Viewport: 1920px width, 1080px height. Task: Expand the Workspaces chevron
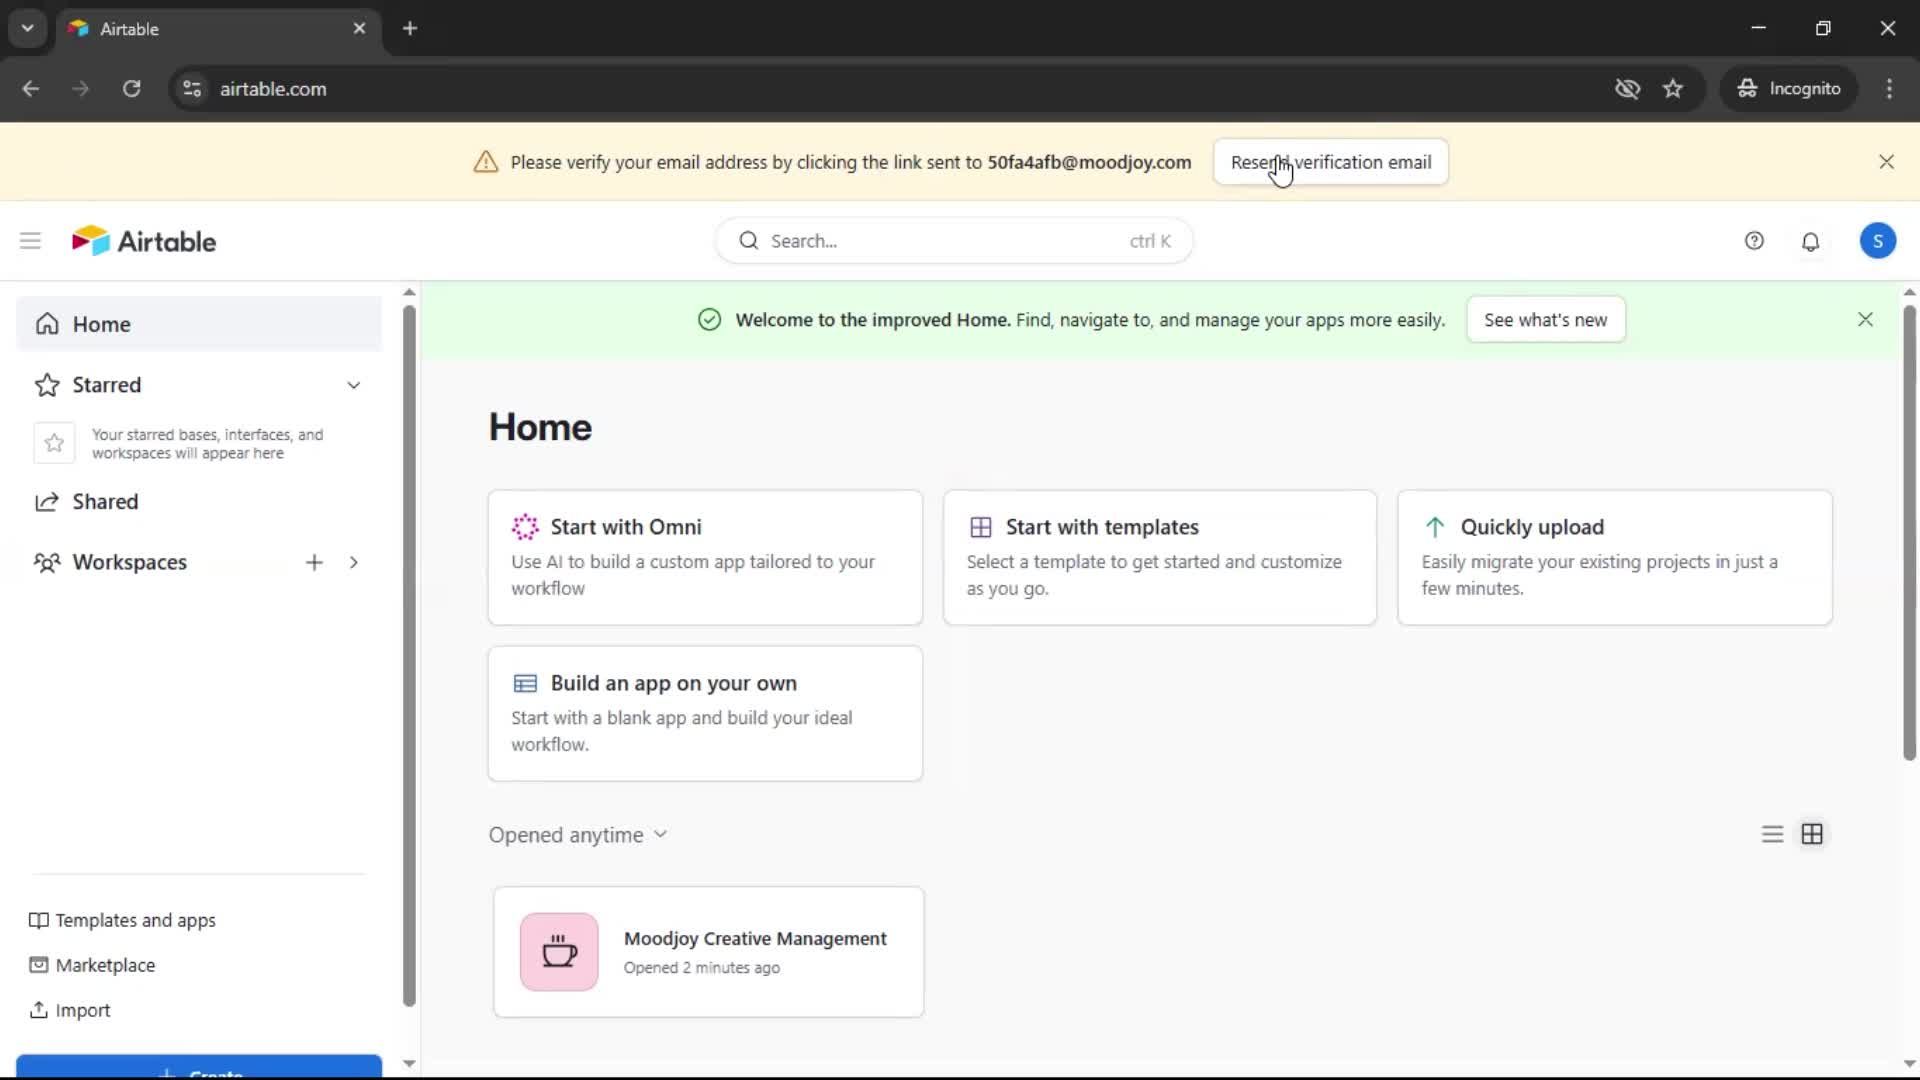pos(353,562)
